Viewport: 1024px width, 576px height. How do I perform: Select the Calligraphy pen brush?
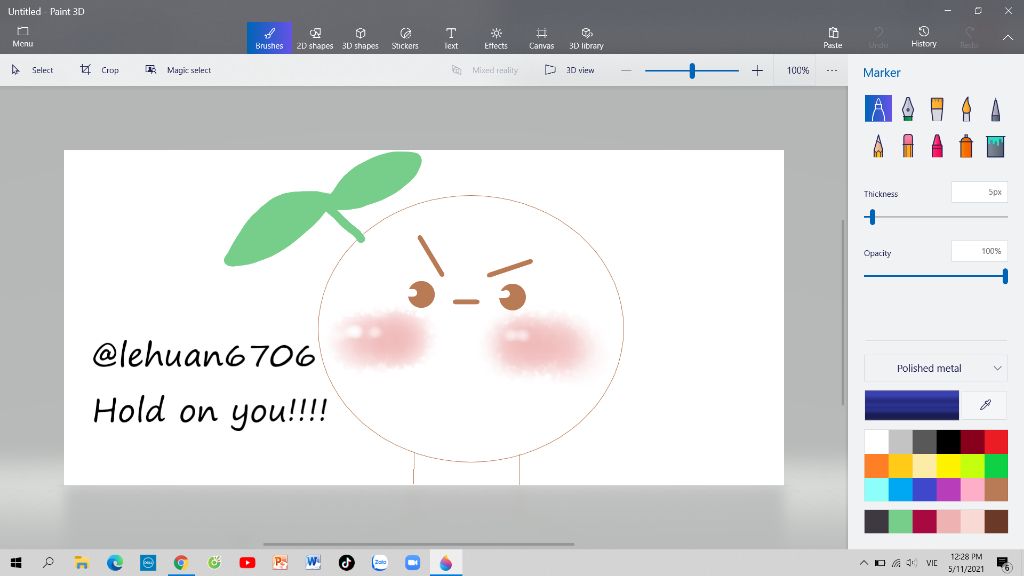tap(907, 108)
